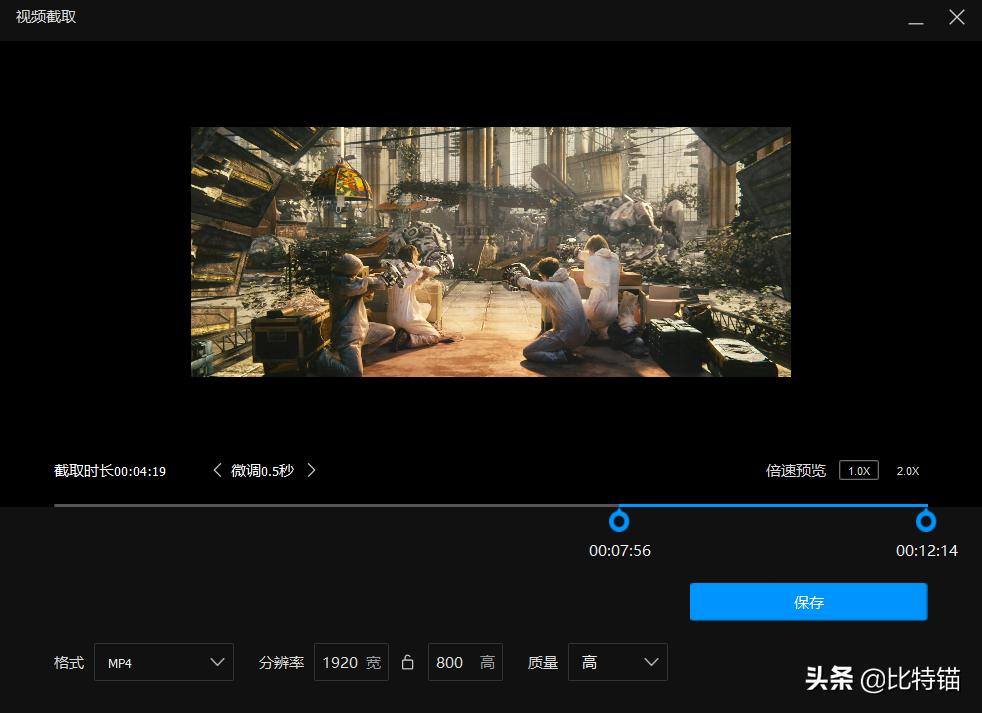Minimize the 视频截取 window
982x713 pixels.
916,17
